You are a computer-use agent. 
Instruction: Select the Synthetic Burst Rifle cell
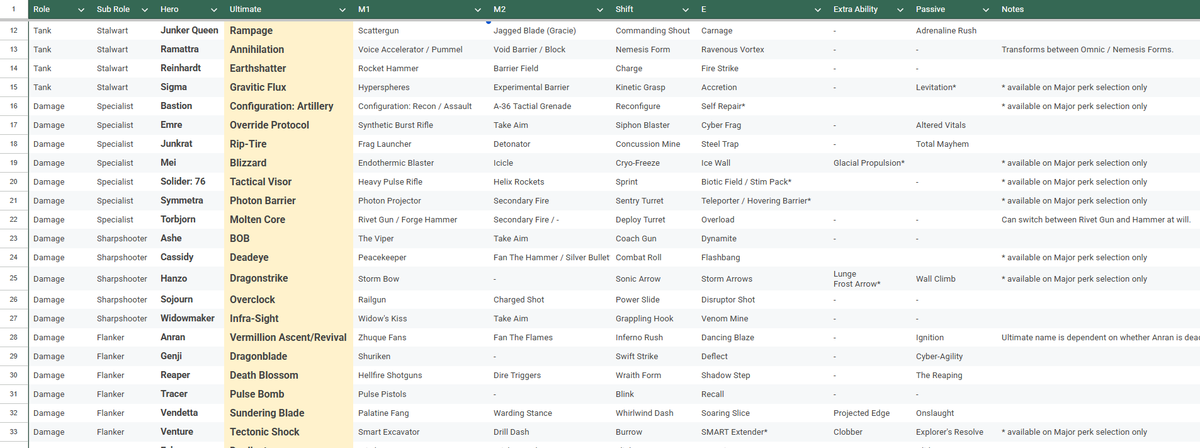tap(422, 125)
